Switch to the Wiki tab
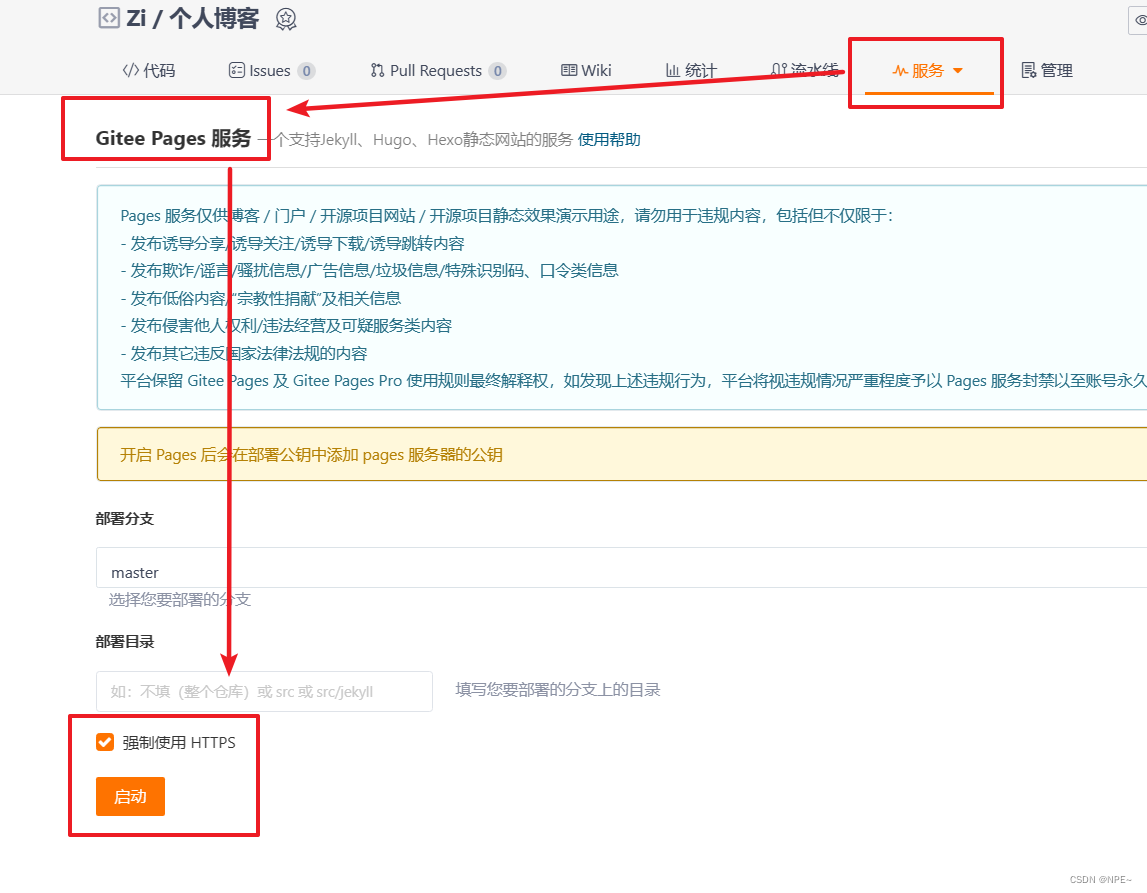Viewport: 1147px width, 893px height. click(586, 70)
